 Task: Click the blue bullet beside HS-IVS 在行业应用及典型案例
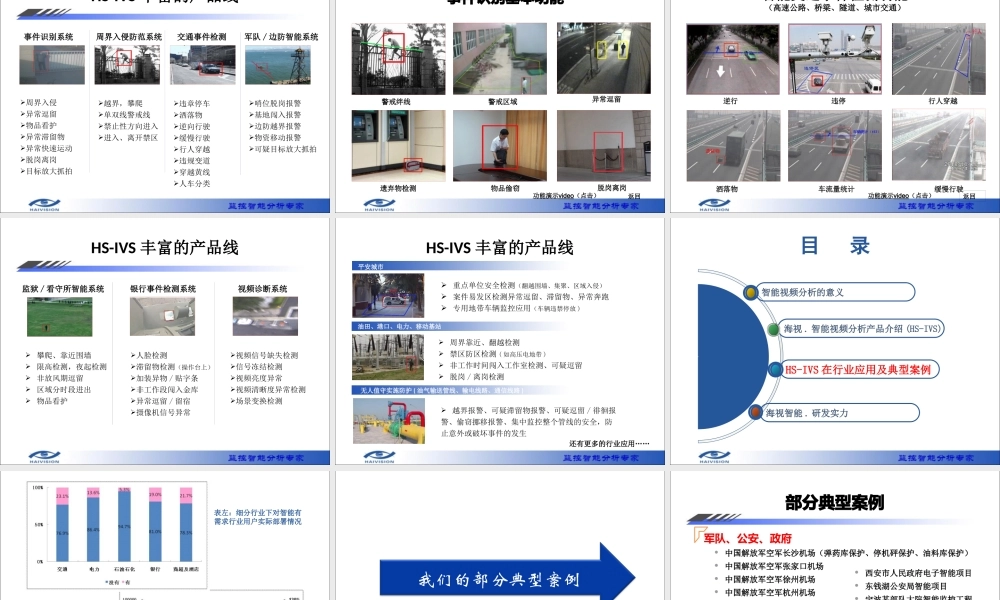(x=775, y=369)
